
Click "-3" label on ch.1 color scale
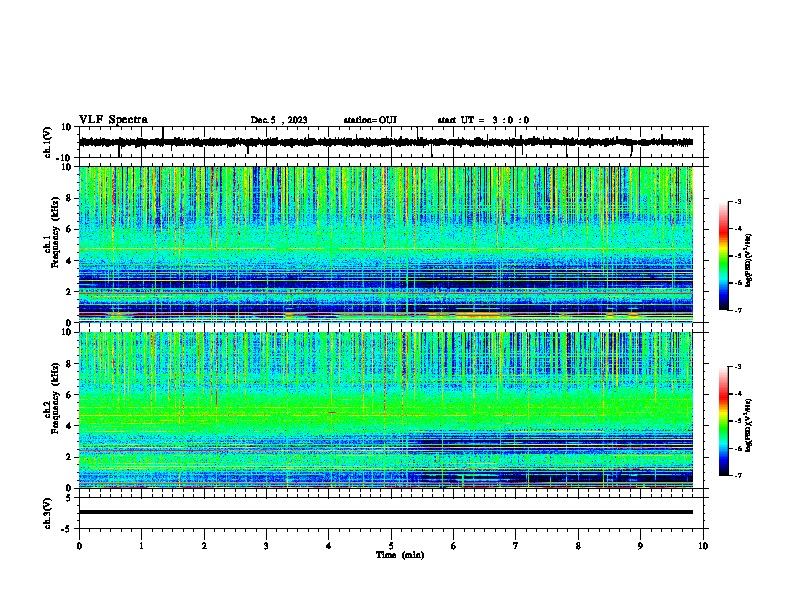click(738, 201)
